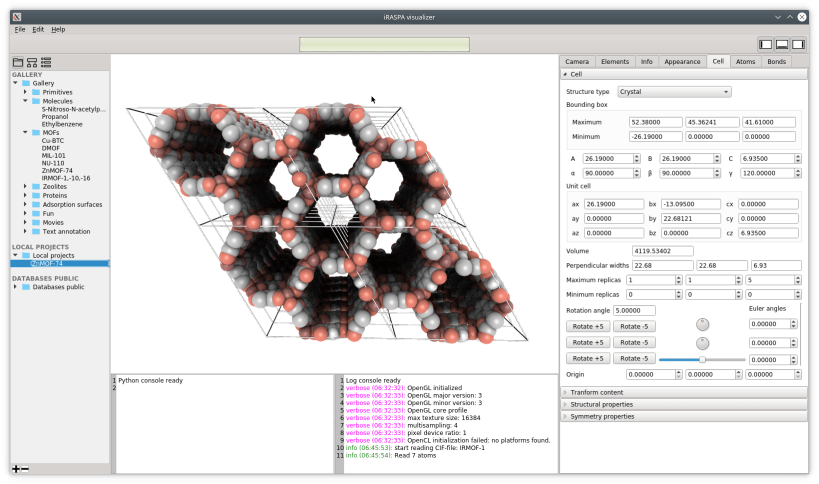Open the project folder view icon
The height and width of the screenshot is (484, 819).
point(18,62)
